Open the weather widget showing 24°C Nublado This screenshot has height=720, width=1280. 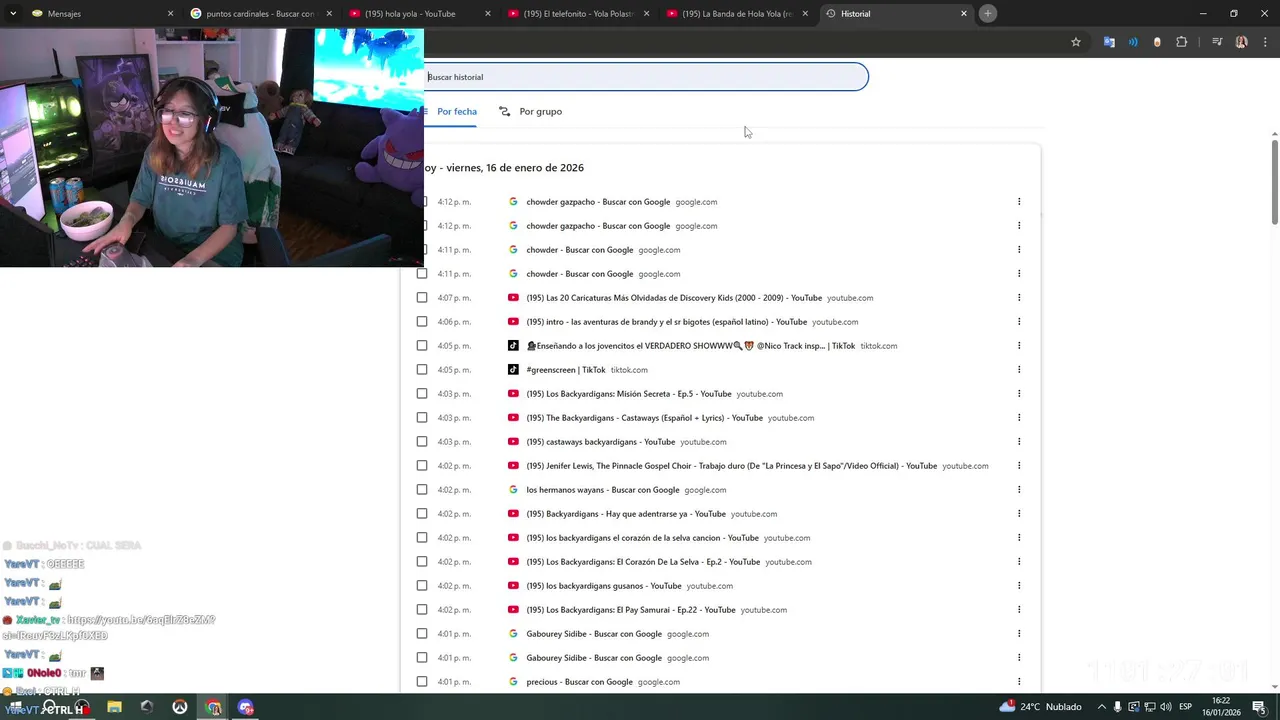point(1040,707)
